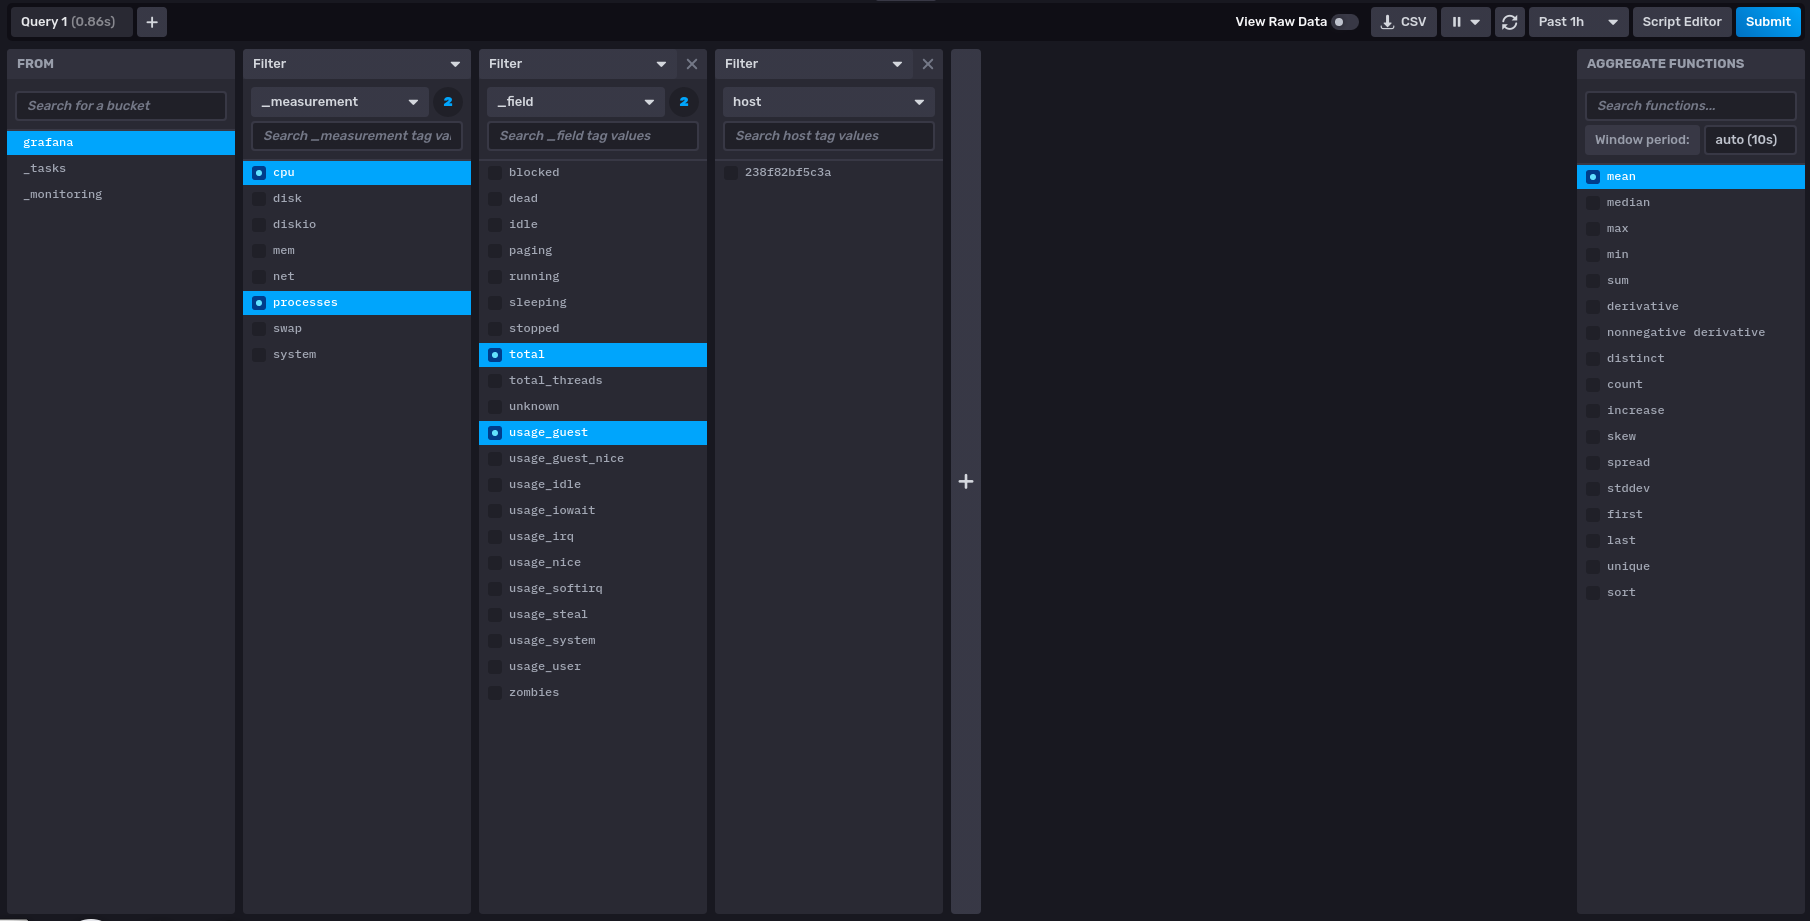Switch to the Script Editor
This screenshot has width=1810, height=921.
pyautogui.click(x=1682, y=22)
